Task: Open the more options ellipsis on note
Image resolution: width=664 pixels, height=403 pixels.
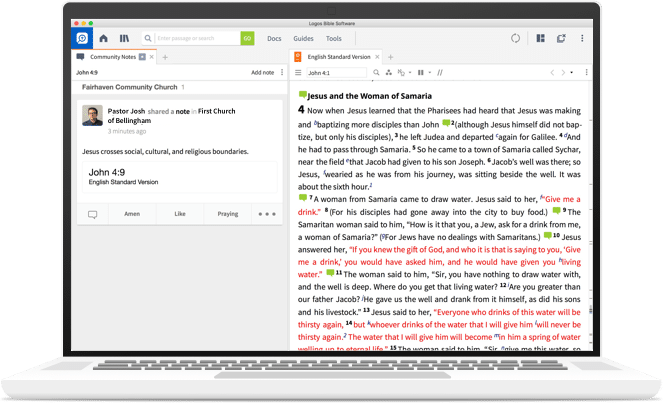Action: coord(266,214)
